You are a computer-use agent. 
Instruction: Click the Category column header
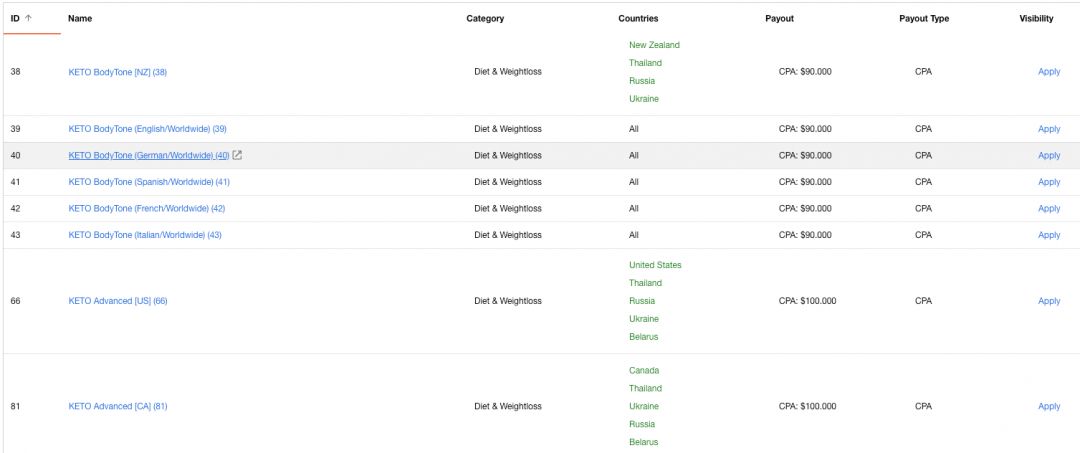[x=485, y=18]
